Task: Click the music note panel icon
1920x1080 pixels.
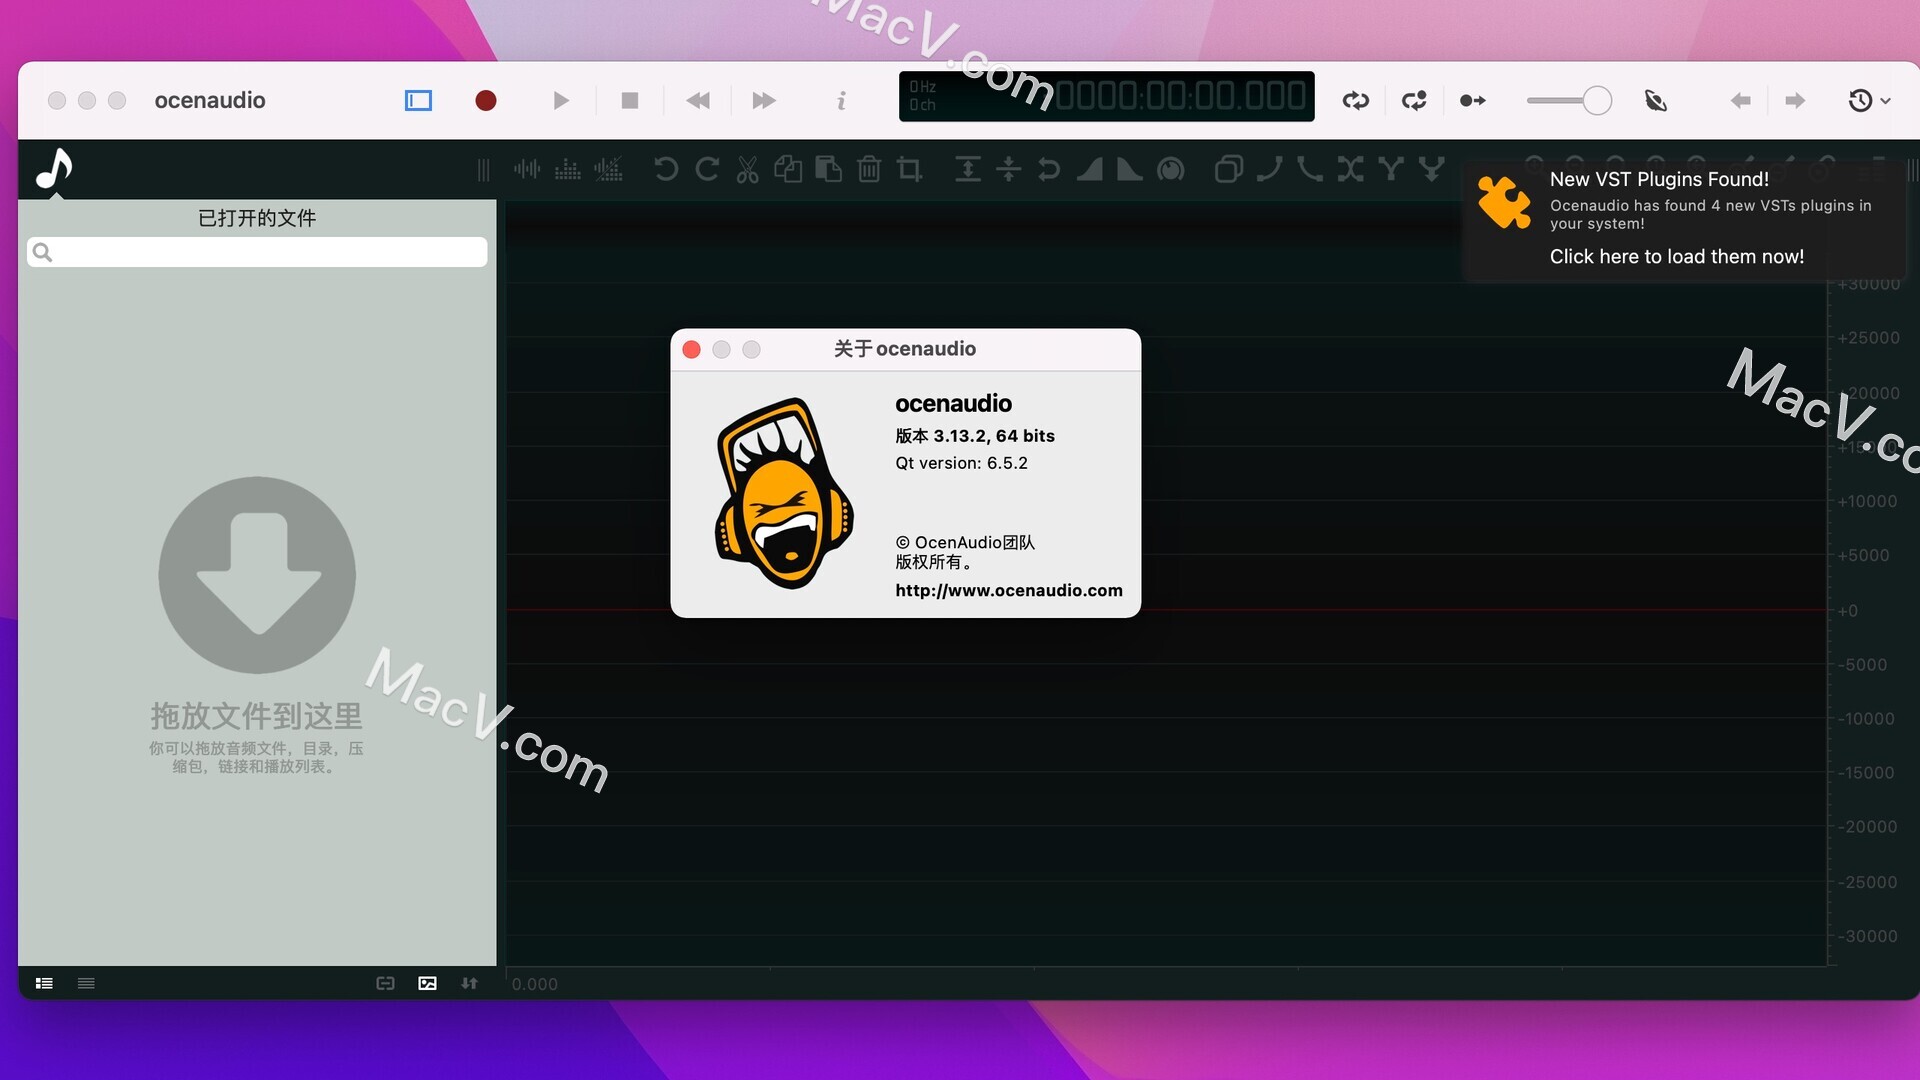Action: (54, 168)
